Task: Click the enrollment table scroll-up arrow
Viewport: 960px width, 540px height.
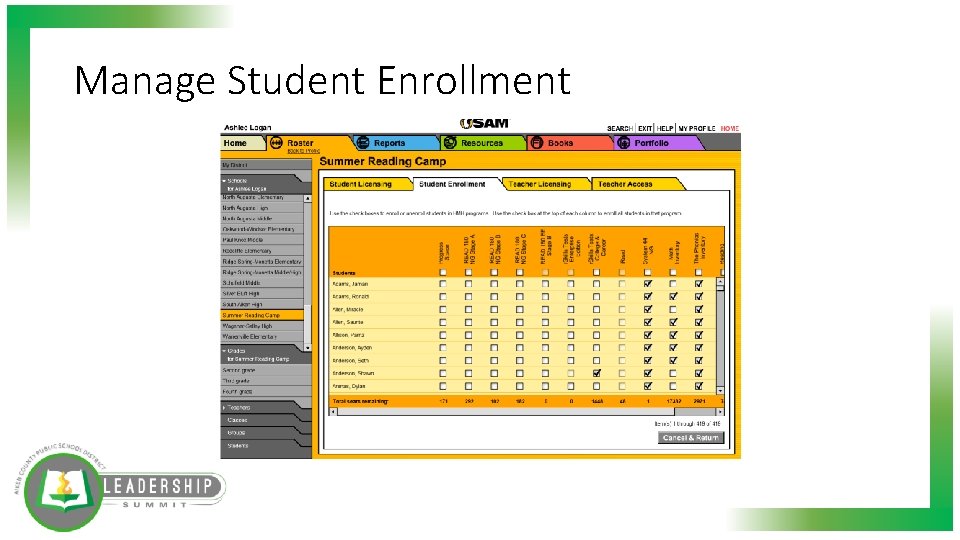Action: pos(720,282)
